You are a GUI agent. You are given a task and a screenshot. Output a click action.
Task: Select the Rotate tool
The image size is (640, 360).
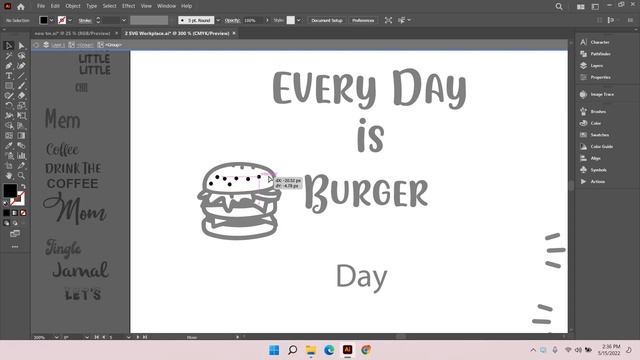point(9,106)
